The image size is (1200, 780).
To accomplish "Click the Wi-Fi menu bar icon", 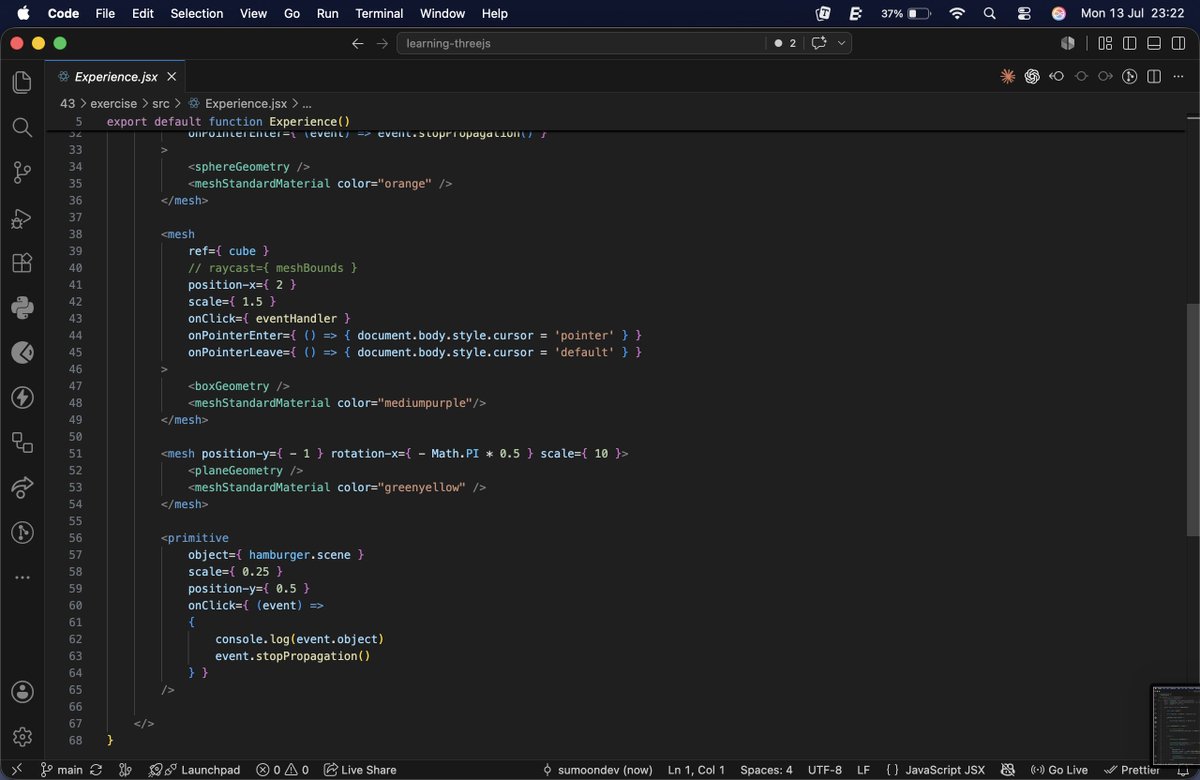I will (957, 13).
